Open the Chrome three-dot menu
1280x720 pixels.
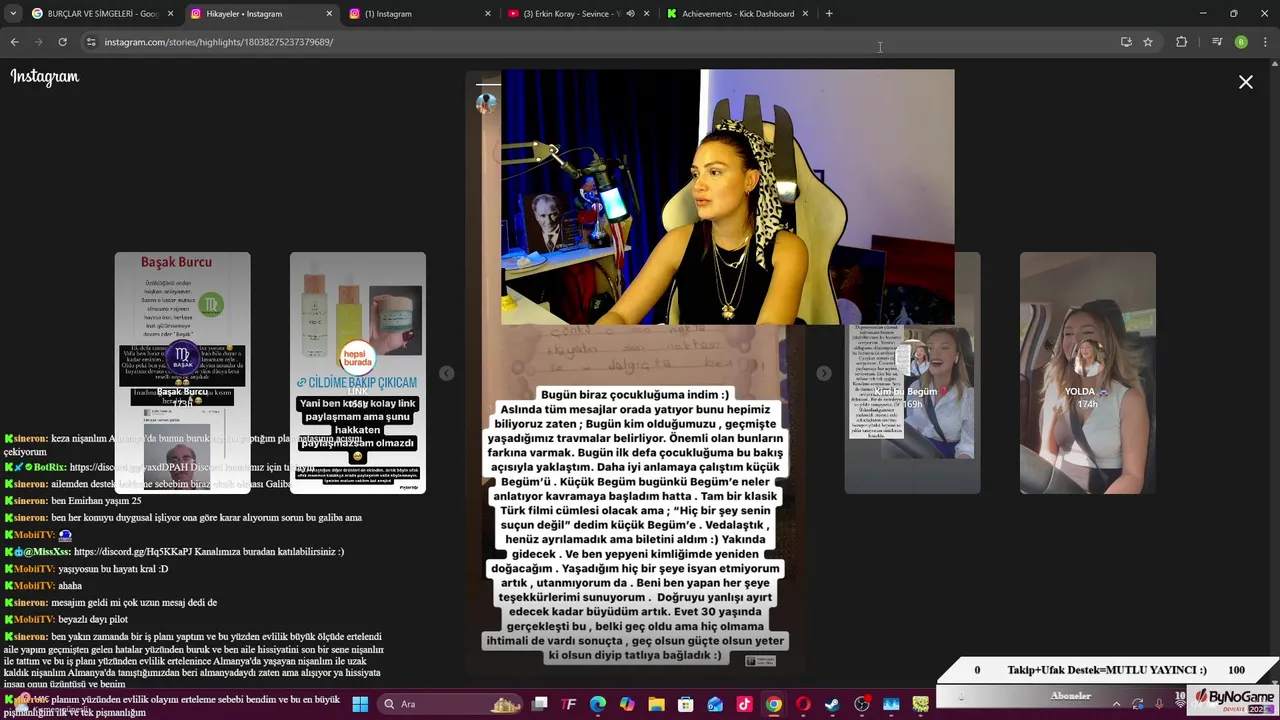pyautogui.click(x=1265, y=42)
